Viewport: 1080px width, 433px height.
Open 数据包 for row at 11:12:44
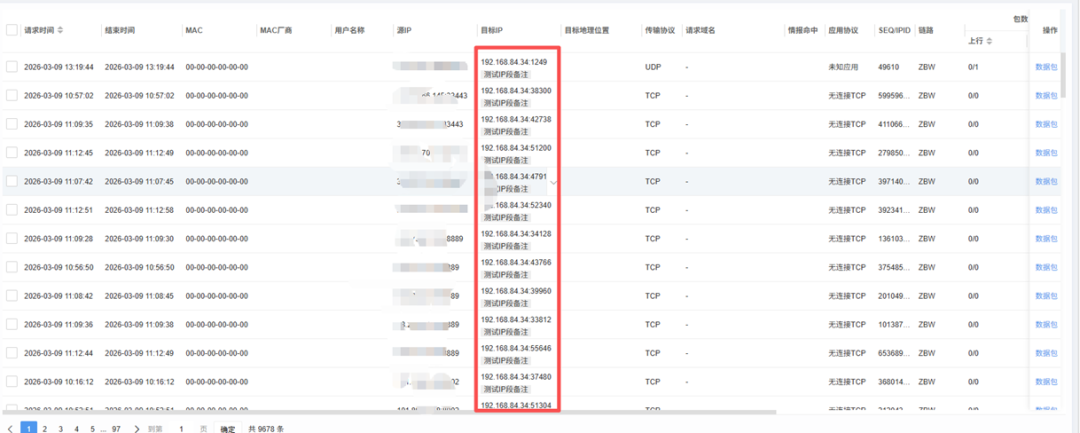click(1046, 352)
